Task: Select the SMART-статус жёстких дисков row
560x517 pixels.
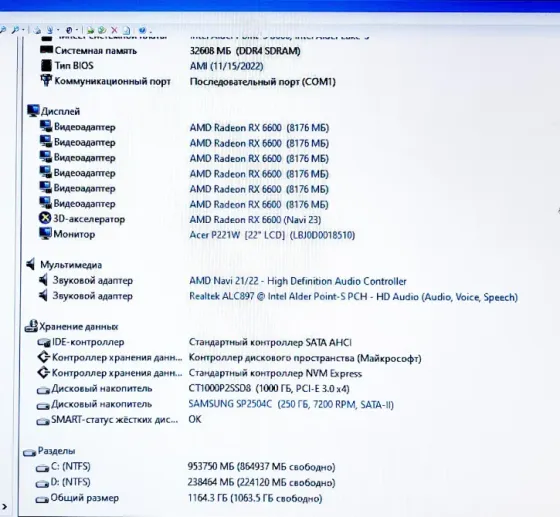Action: click(x=119, y=420)
